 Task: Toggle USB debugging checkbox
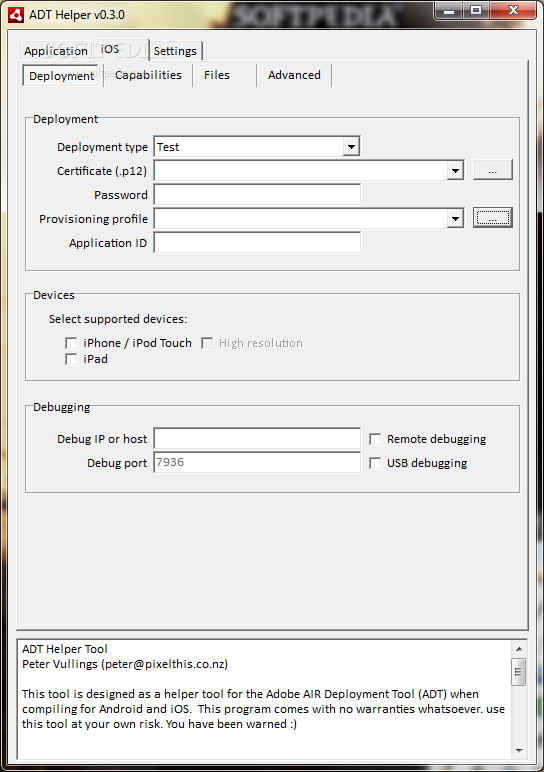tap(375, 463)
